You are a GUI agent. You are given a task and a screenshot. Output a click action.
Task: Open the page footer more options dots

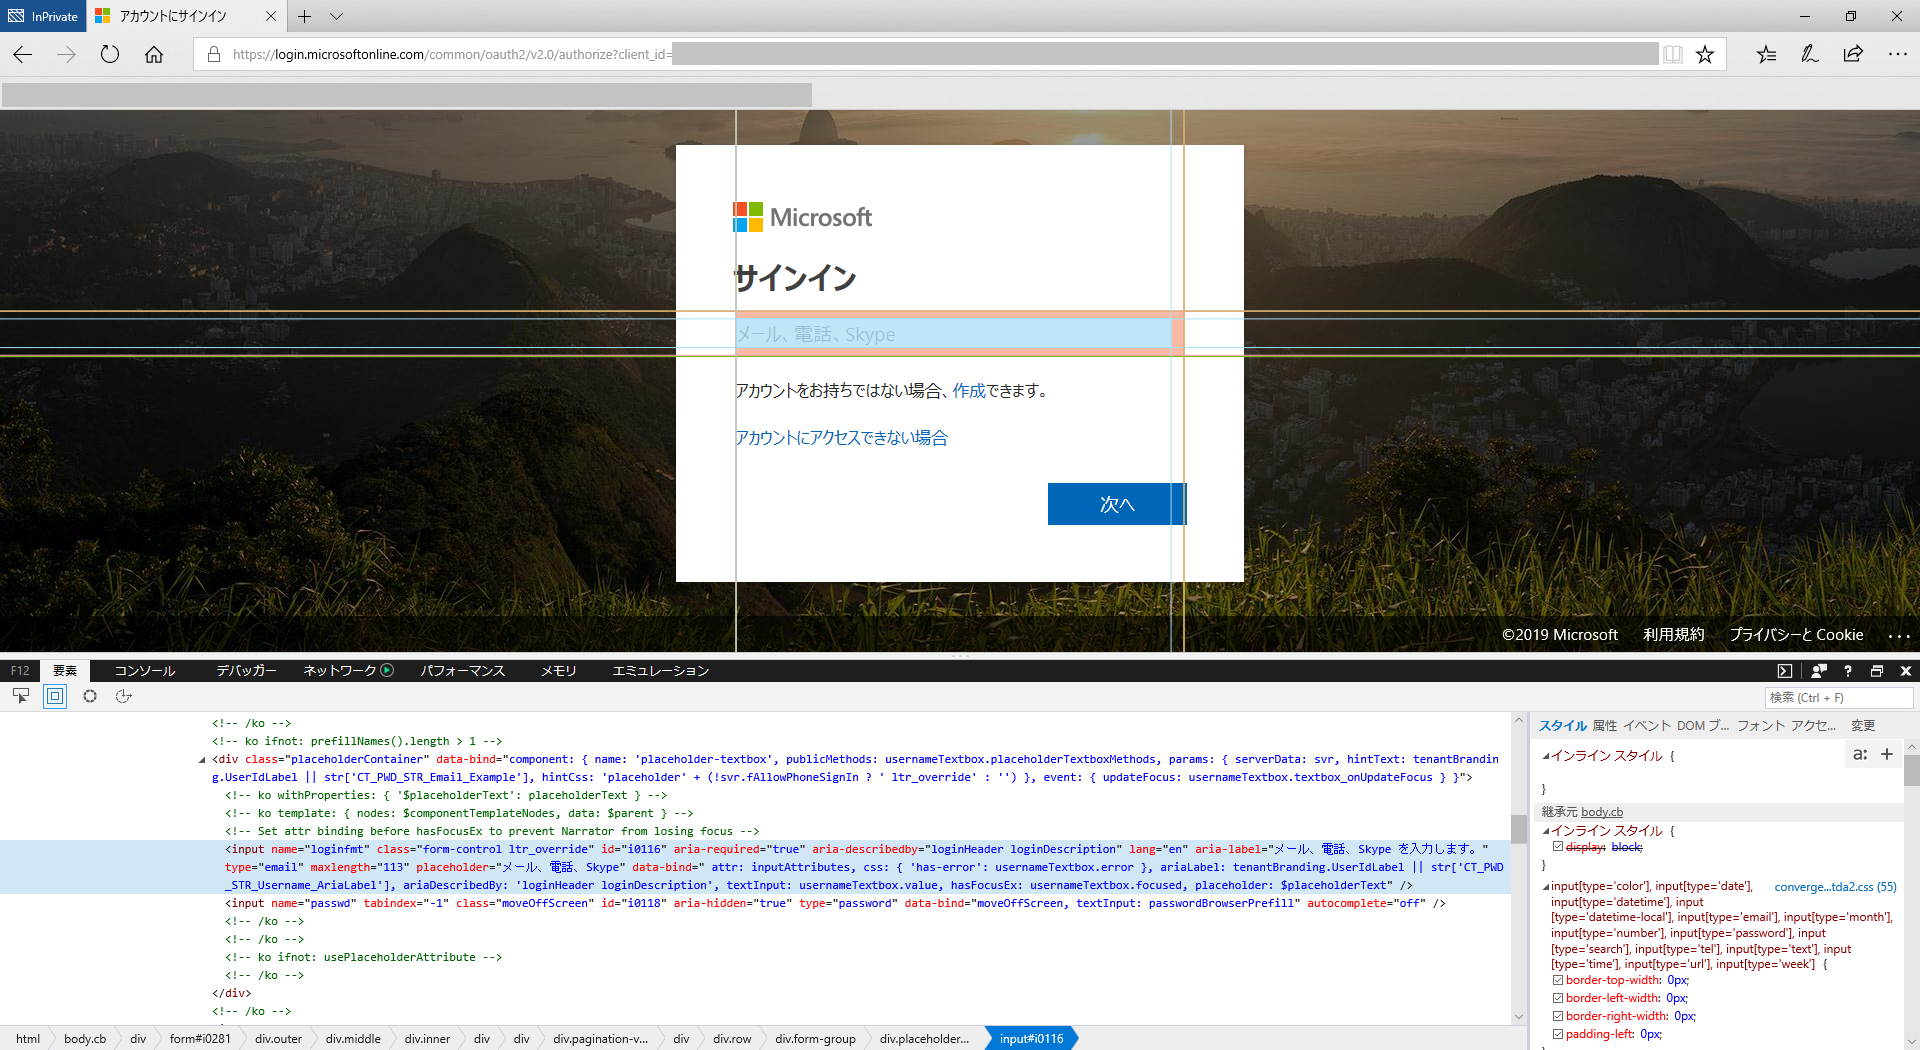coord(1899,635)
